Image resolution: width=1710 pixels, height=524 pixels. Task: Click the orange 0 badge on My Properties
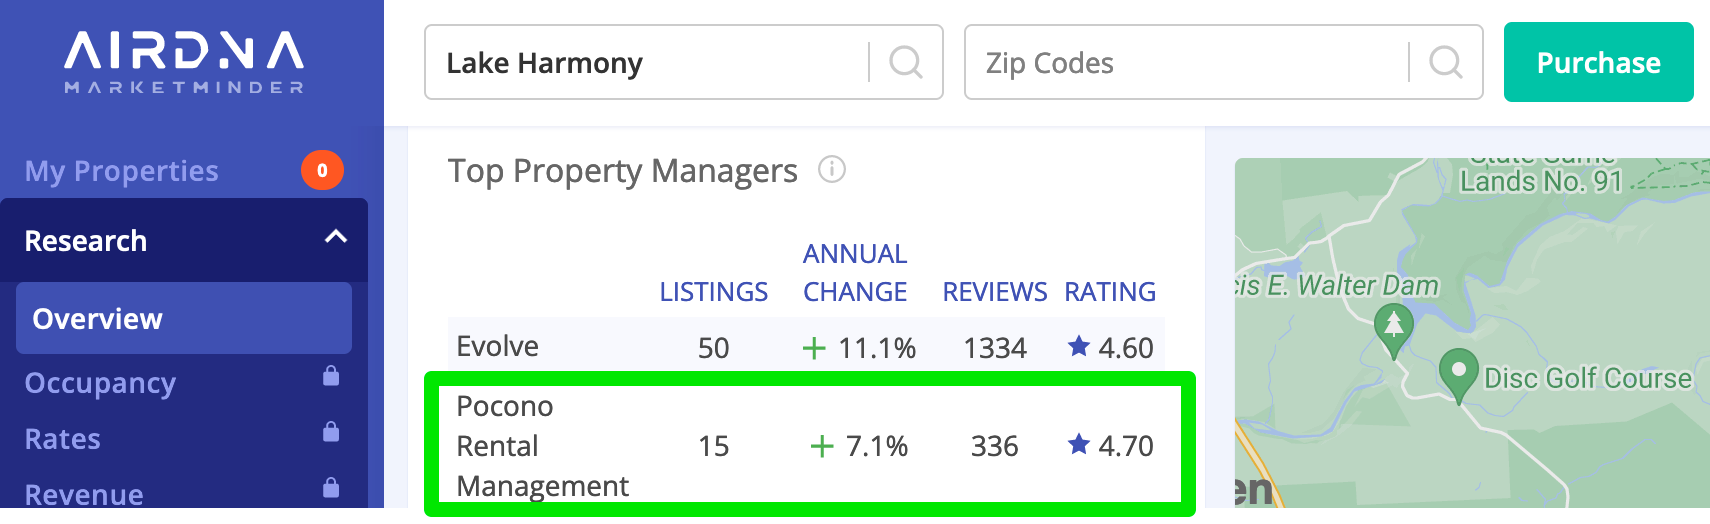click(x=322, y=170)
